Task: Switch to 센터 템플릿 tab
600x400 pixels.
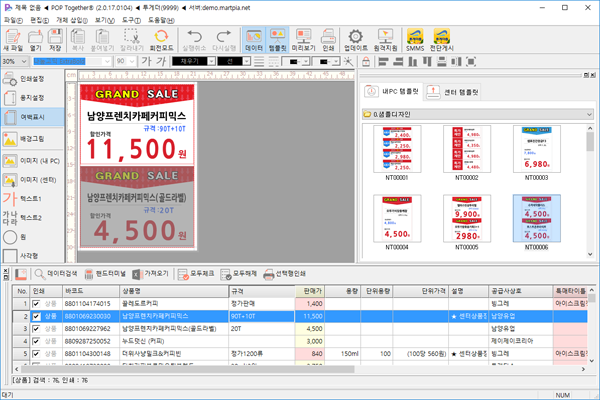Action: [453, 92]
